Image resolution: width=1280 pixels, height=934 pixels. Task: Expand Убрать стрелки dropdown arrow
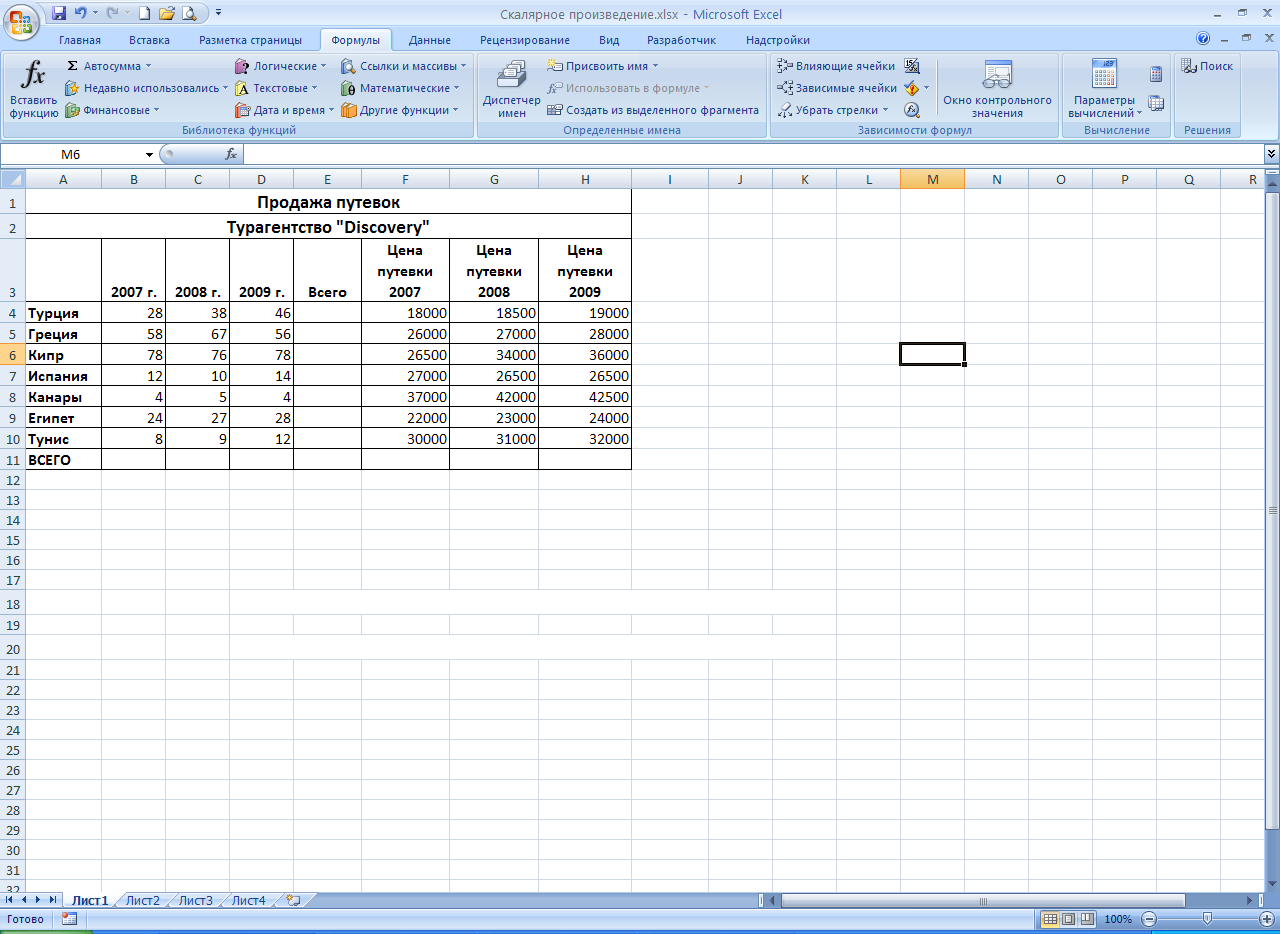tap(886, 110)
